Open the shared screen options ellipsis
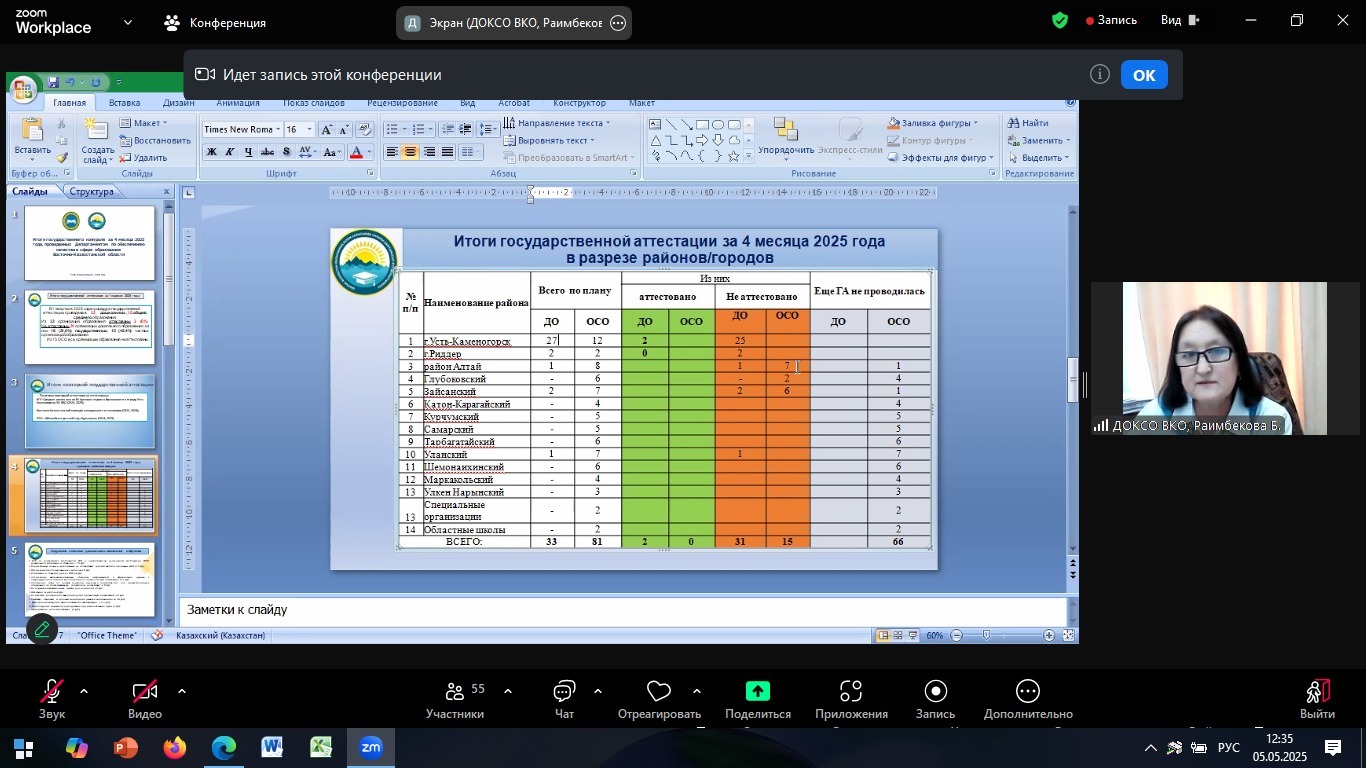1366x768 pixels. point(618,23)
